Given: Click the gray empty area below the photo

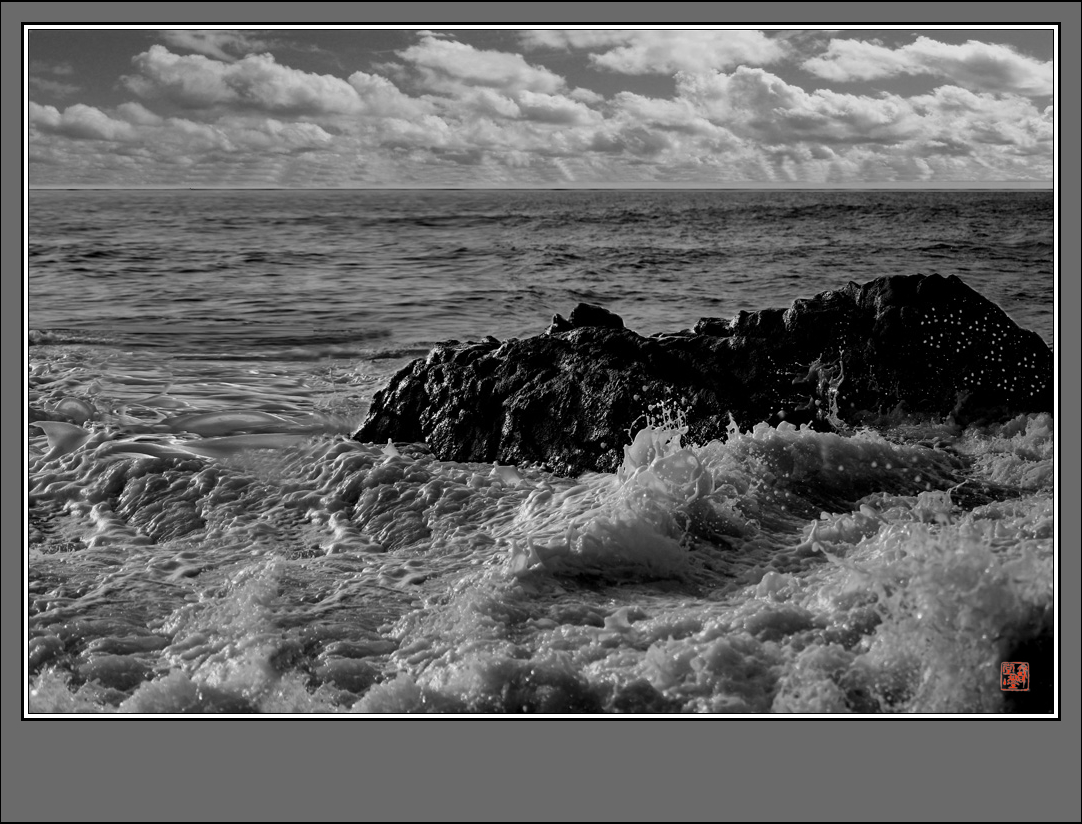Looking at the screenshot, I should coord(540,770).
